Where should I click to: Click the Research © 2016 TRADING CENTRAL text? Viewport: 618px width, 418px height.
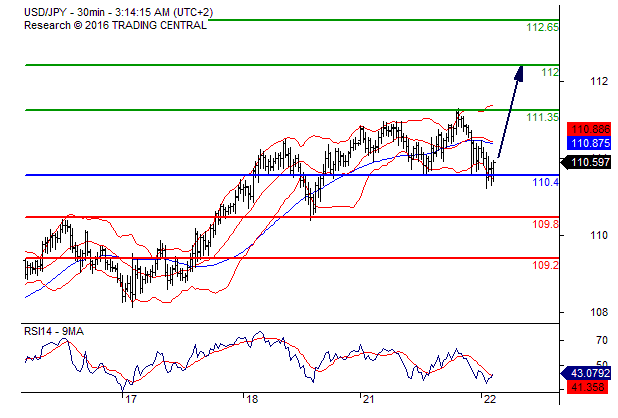(x=115, y=25)
